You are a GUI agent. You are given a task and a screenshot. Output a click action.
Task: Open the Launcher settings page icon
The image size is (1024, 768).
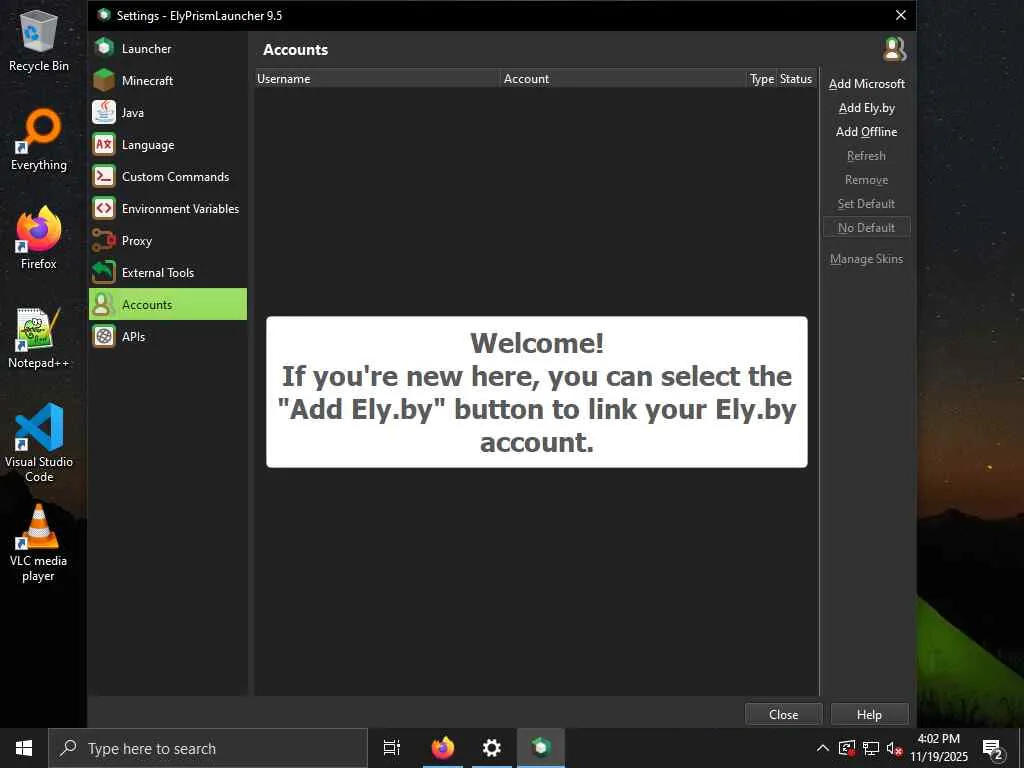104,48
